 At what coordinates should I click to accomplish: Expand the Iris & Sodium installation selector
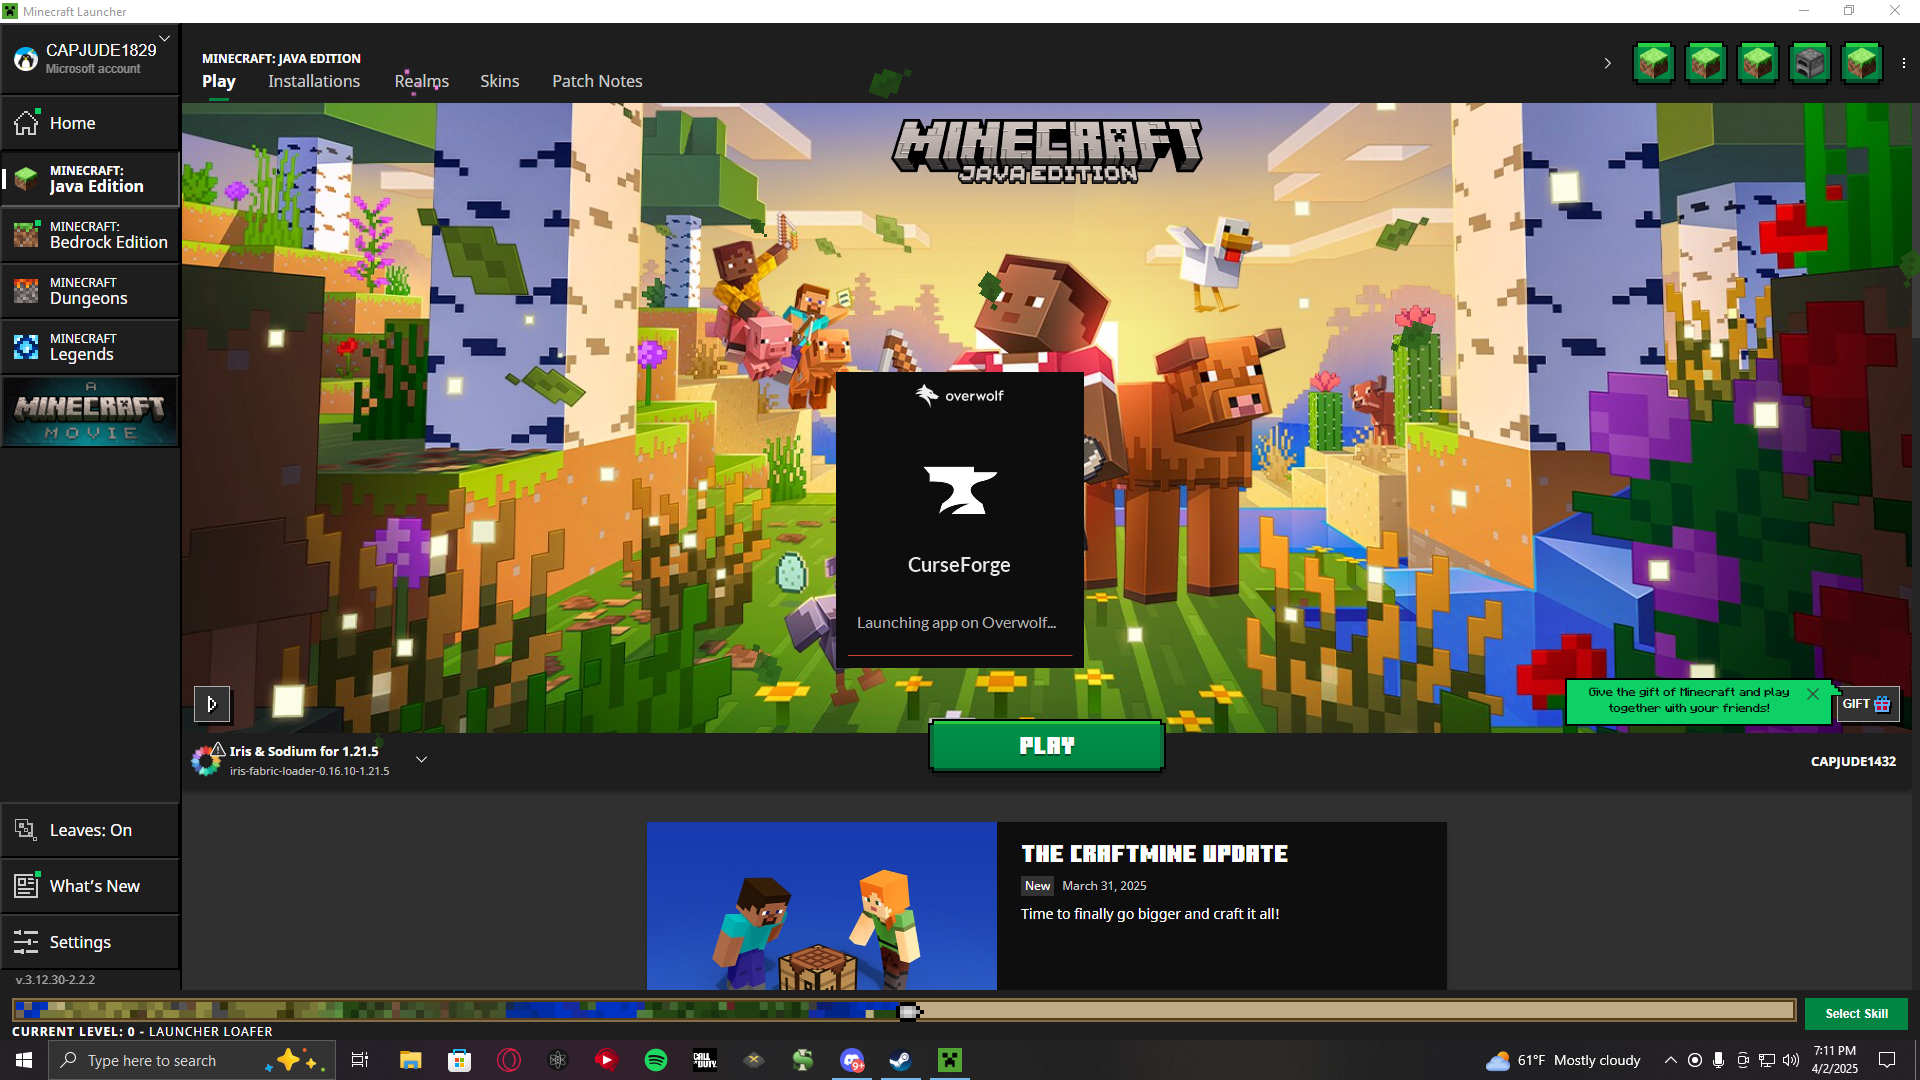(422, 760)
